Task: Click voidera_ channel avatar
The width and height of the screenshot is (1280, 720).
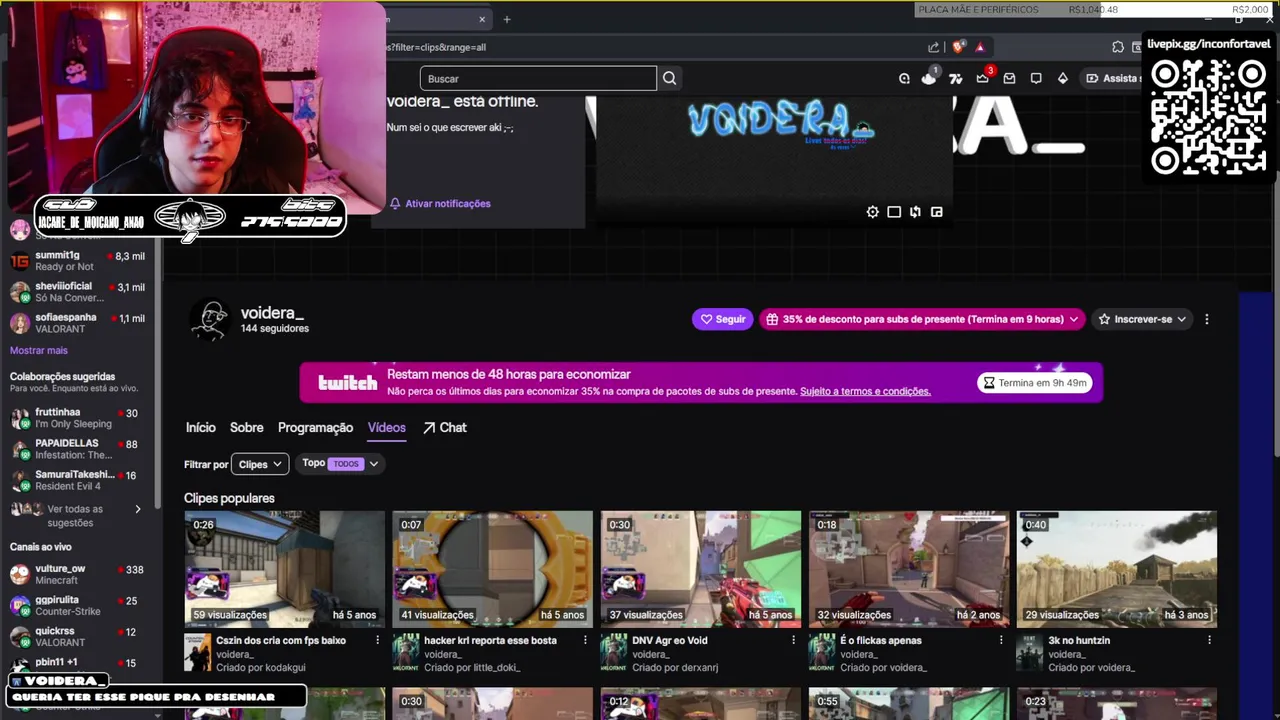Action: (210, 320)
